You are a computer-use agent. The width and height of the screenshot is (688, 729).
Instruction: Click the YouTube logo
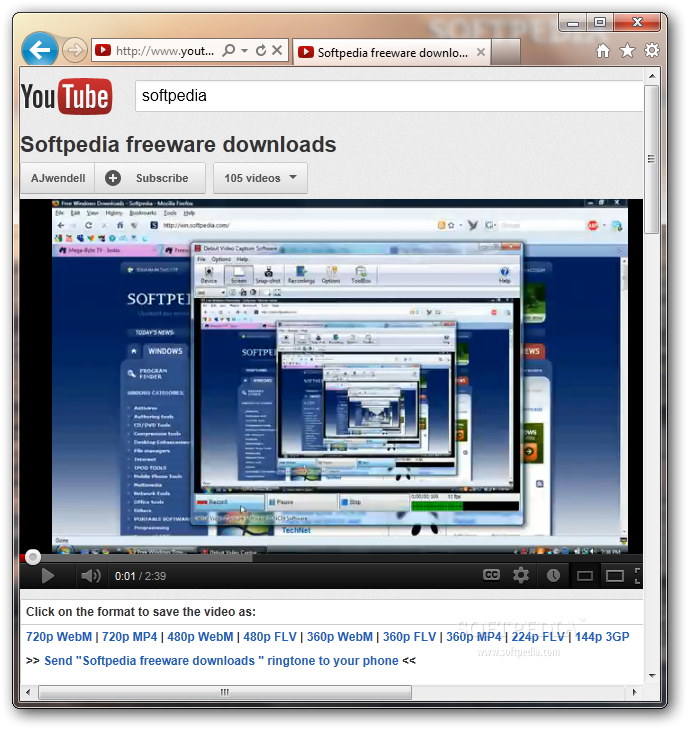tap(66, 96)
